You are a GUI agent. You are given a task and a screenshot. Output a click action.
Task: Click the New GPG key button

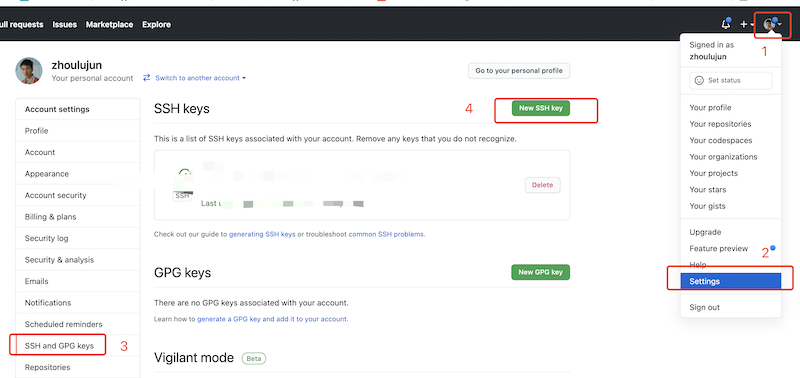[x=540, y=272]
